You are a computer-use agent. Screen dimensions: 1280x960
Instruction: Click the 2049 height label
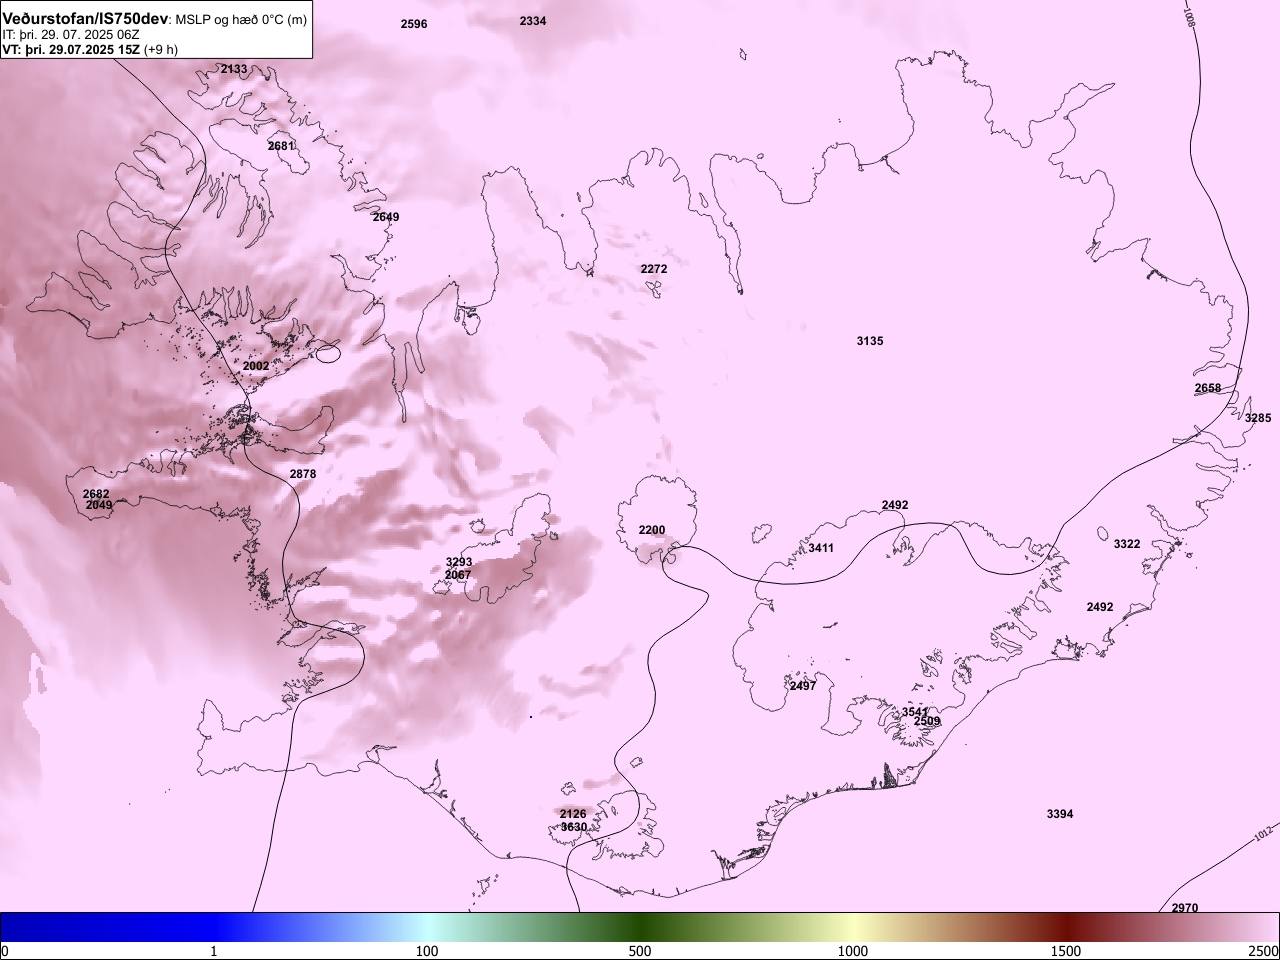tap(100, 505)
